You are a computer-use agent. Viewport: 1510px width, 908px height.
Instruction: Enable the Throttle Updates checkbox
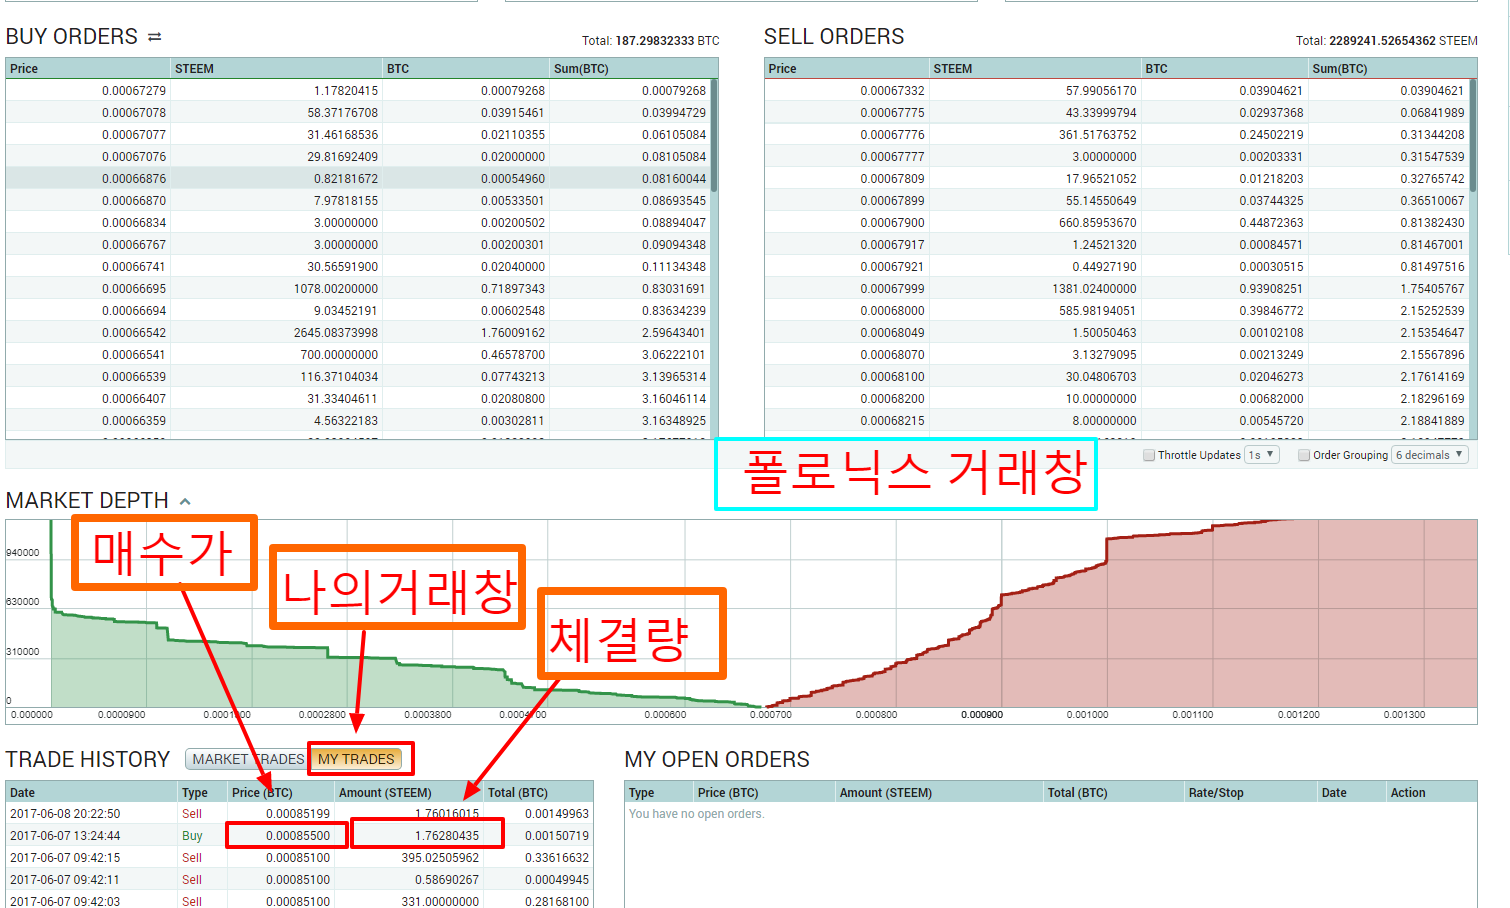[x=1148, y=454]
